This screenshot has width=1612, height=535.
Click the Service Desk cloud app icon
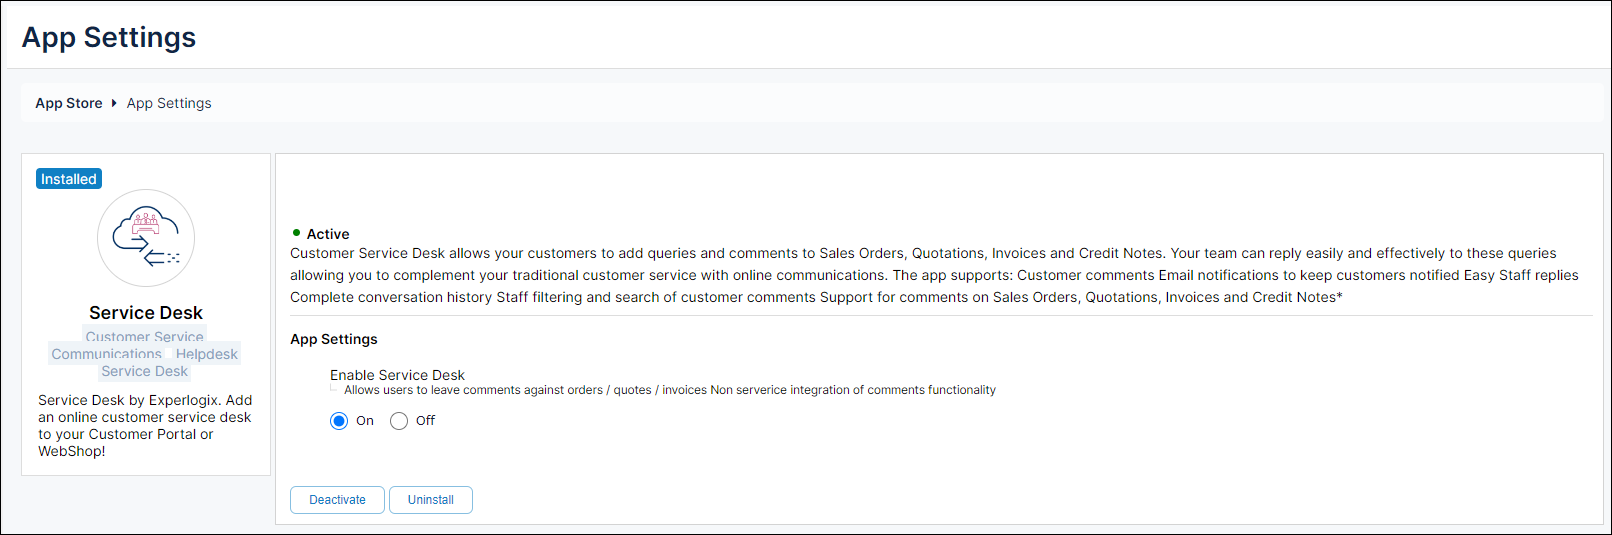(x=146, y=238)
